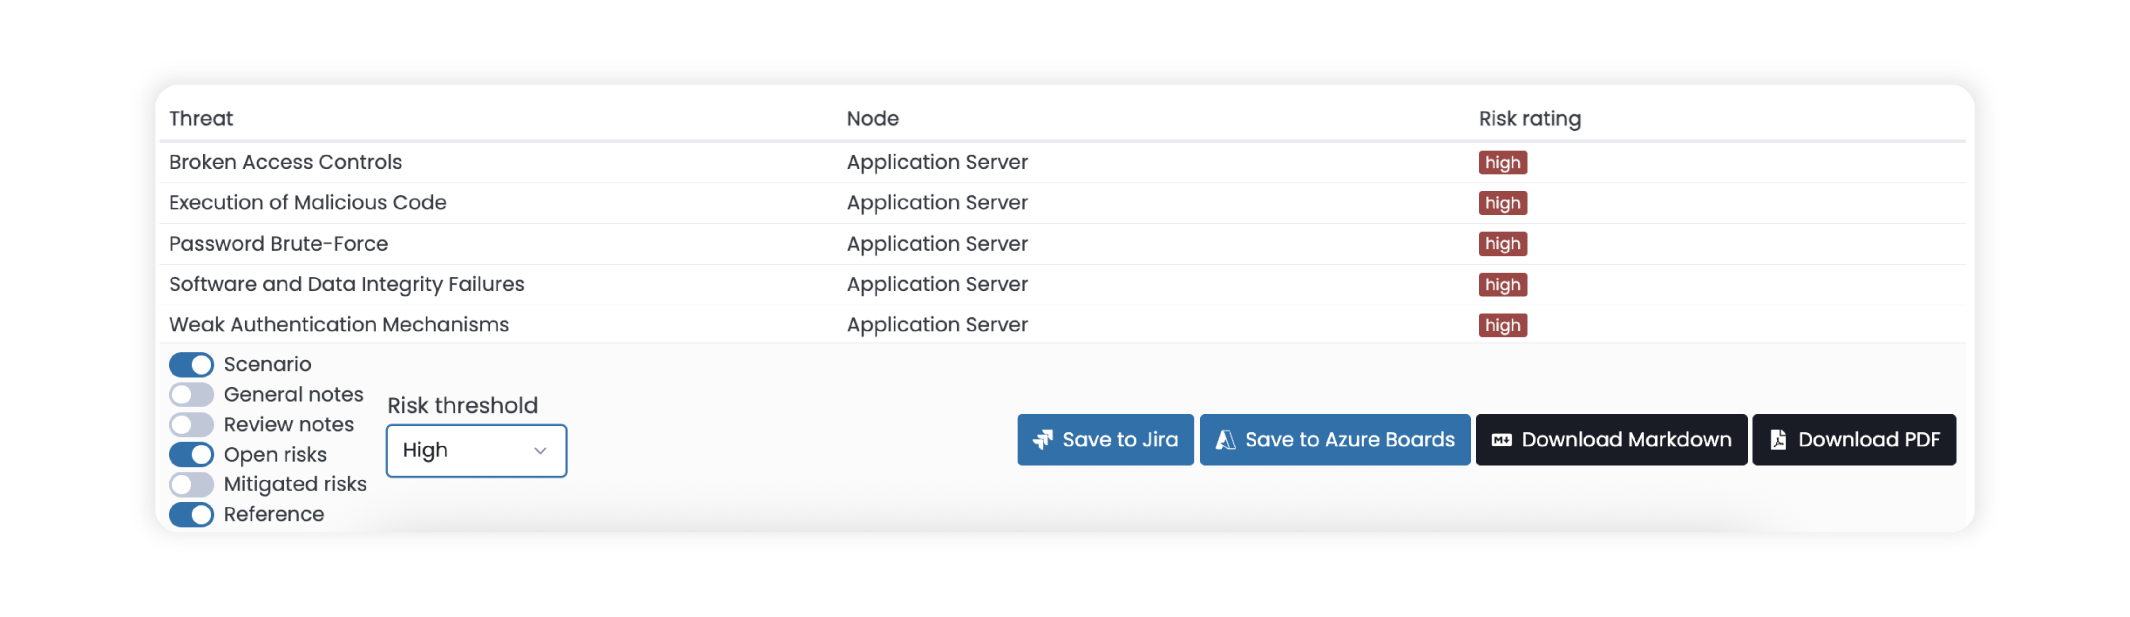The height and width of the screenshot is (617, 2130).
Task: Click the Risk rating column header
Action: [x=1530, y=118]
